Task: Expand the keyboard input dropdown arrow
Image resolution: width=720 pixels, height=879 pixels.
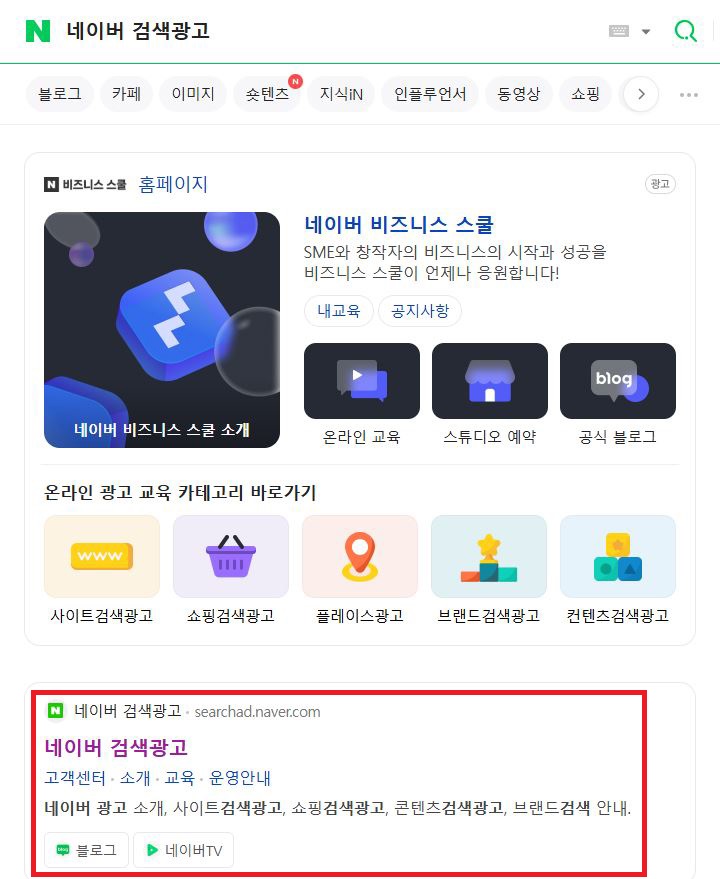Action: tap(646, 31)
